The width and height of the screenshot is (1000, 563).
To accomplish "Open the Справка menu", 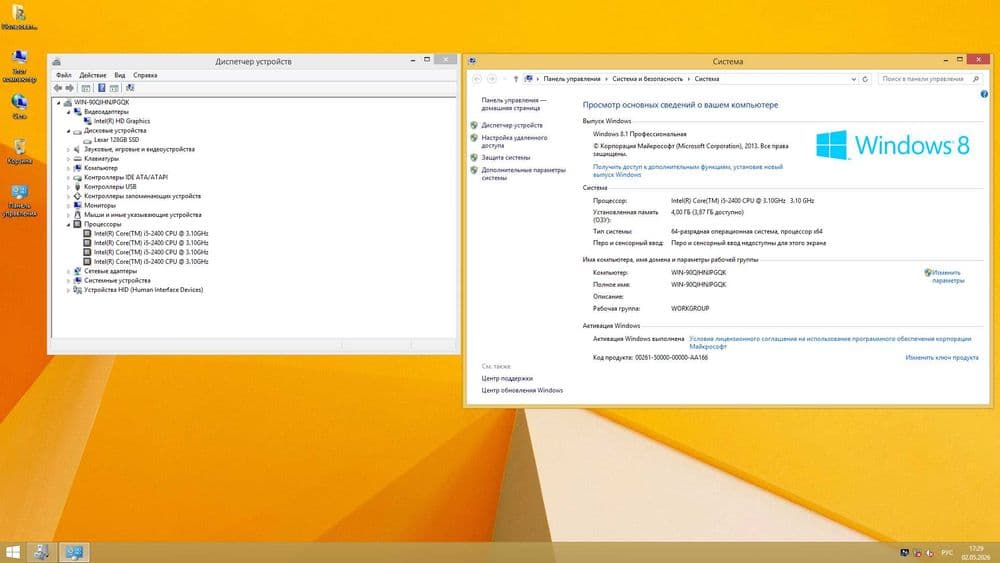I will (x=145, y=75).
